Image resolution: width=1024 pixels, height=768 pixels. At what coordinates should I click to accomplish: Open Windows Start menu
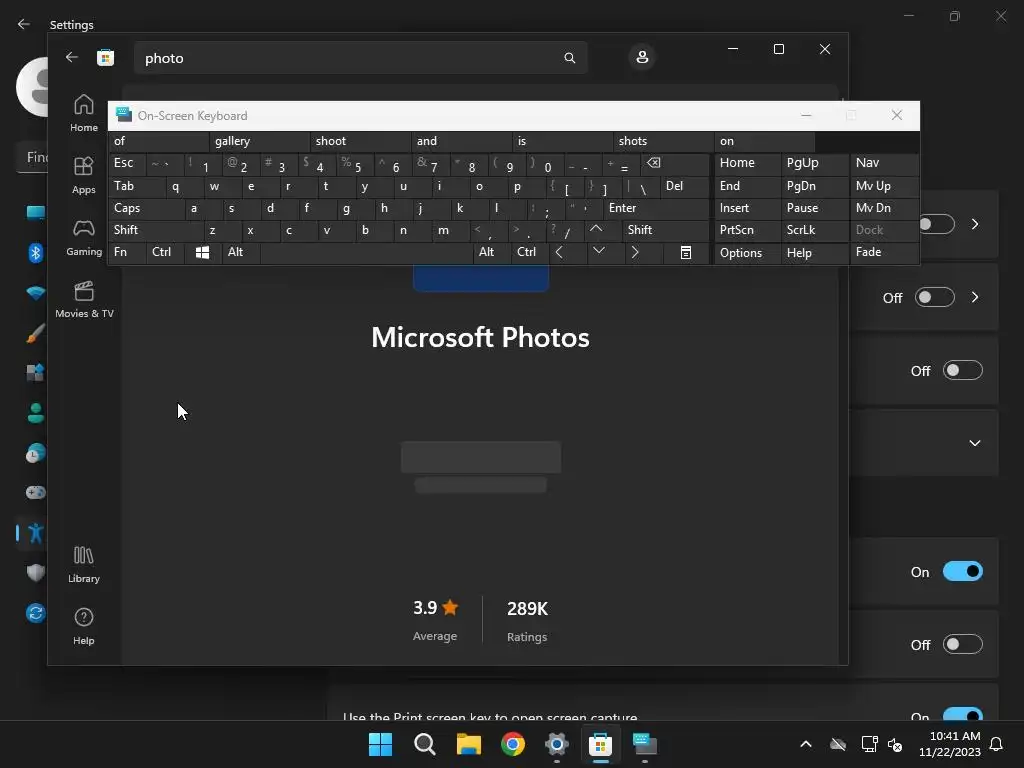pyautogui.click(x=380, y=744)
